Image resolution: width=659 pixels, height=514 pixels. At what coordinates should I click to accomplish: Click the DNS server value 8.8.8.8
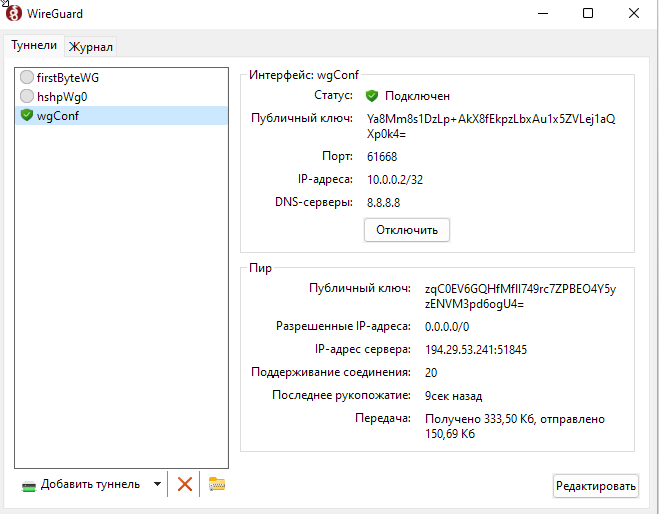(383, 203)
